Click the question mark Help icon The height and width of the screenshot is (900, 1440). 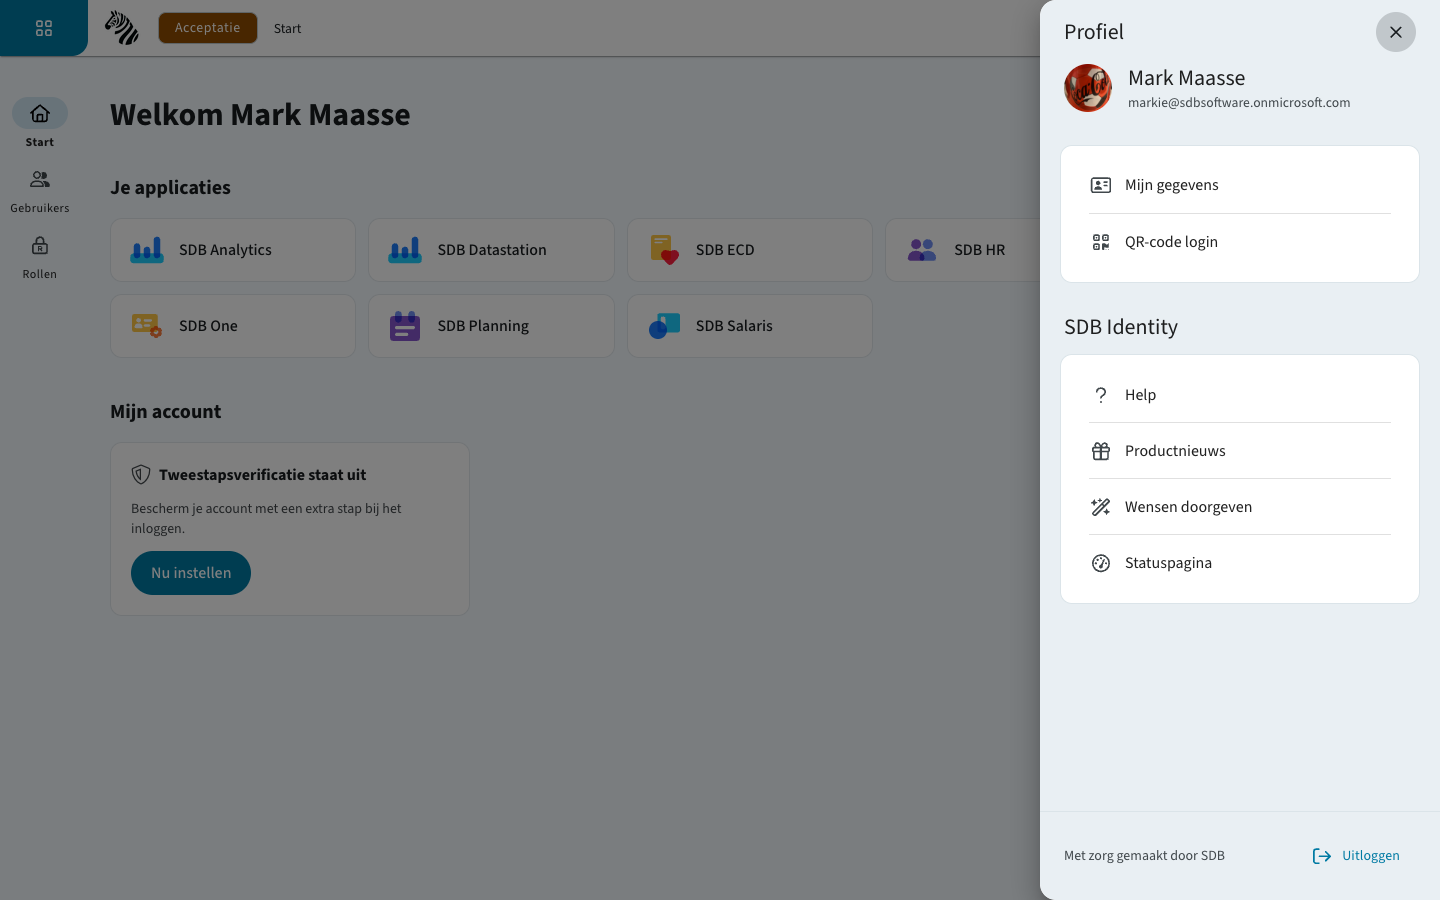[1101, 395]
